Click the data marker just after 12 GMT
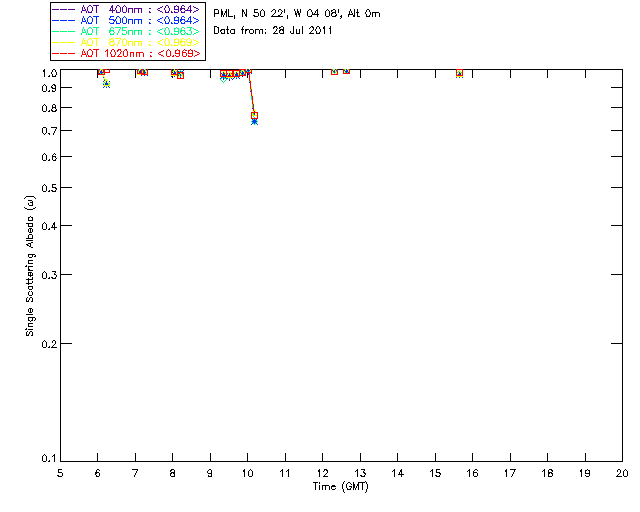The height and width of the screenshot is (512, 640). click(334, 72)
